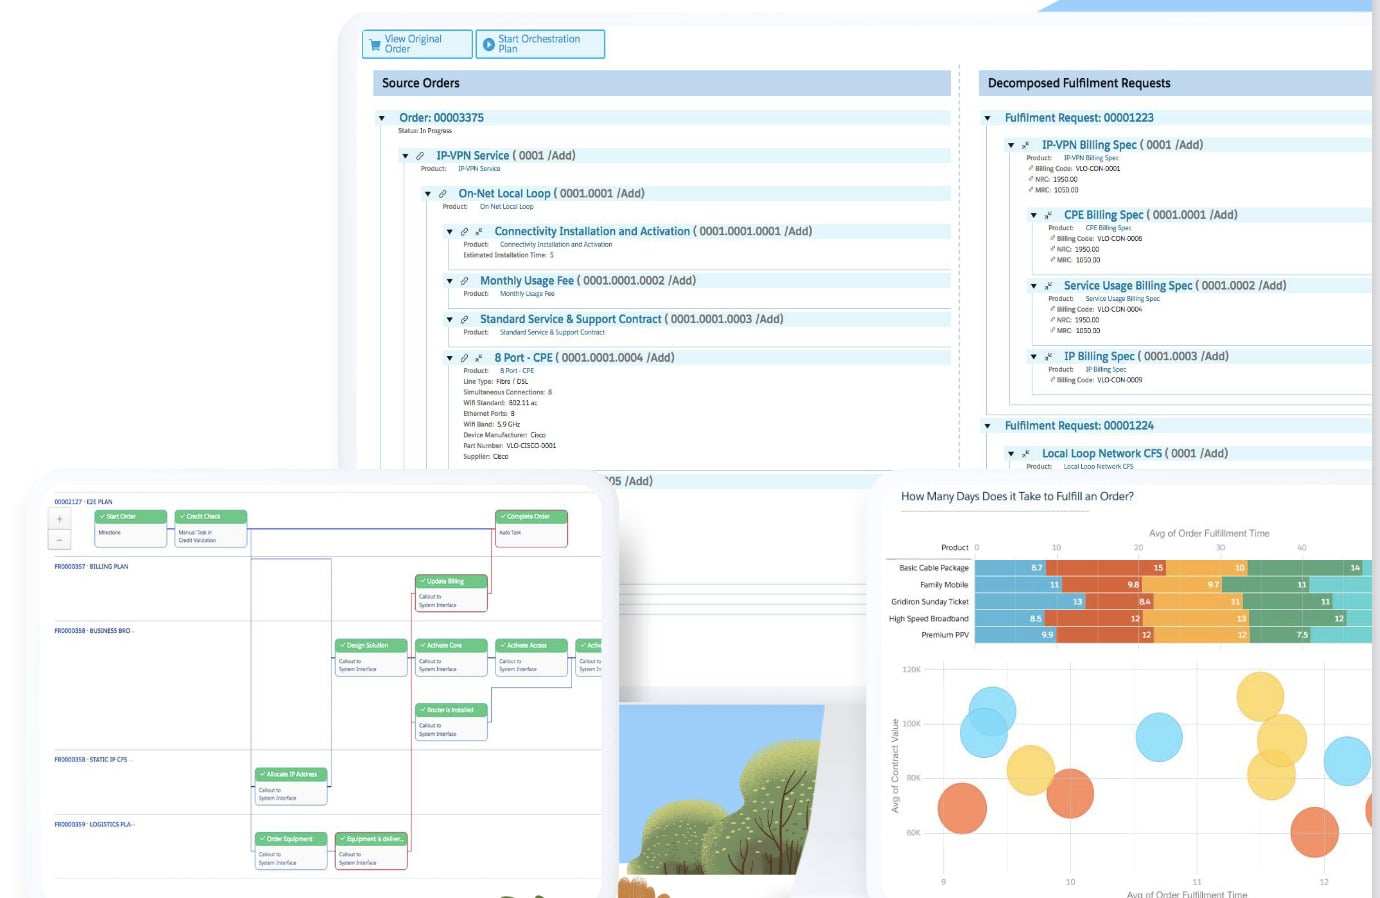1380x898 pixels.
Task: Click decompose icon beside CPE Billing Spec
Action: point(1048,216)
